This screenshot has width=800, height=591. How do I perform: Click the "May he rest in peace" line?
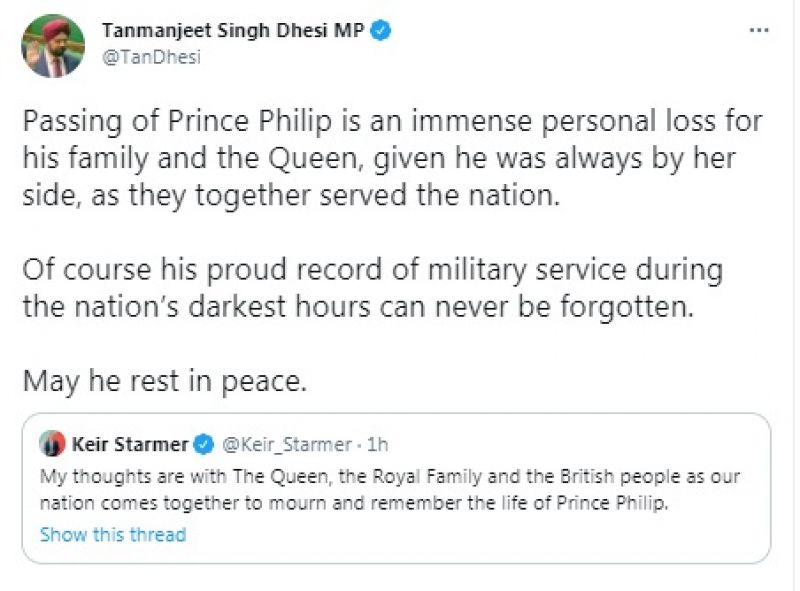click(x=162, y=380)
